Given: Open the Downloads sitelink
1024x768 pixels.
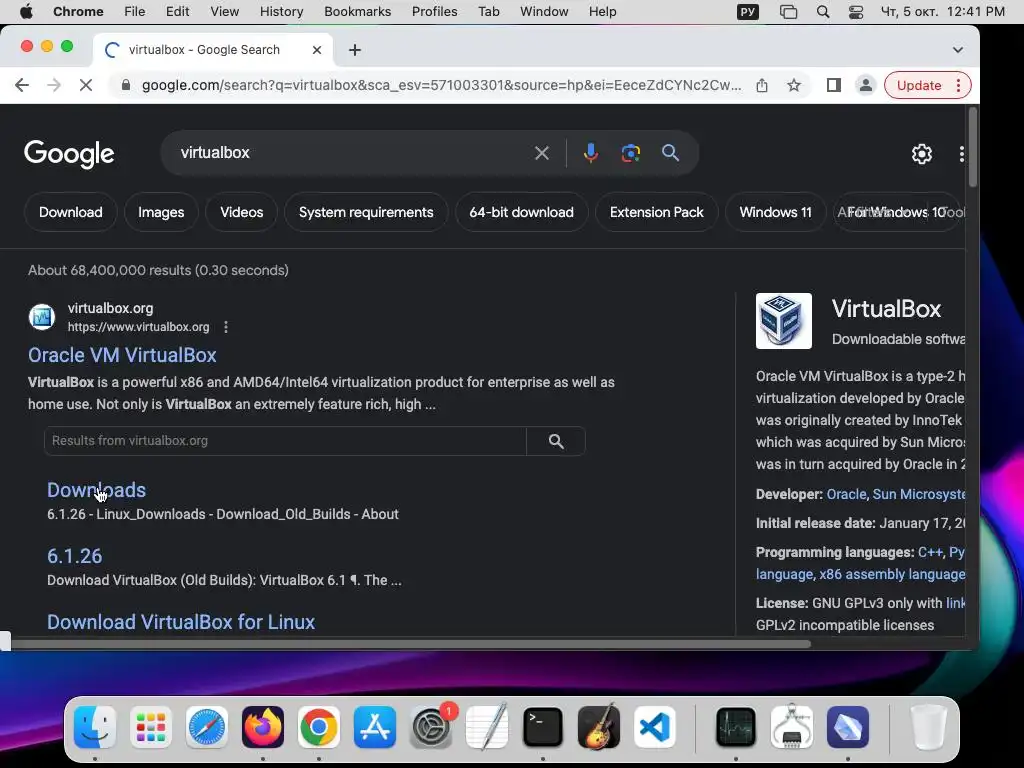Looking at the screenshot, I should click(96, 490).
